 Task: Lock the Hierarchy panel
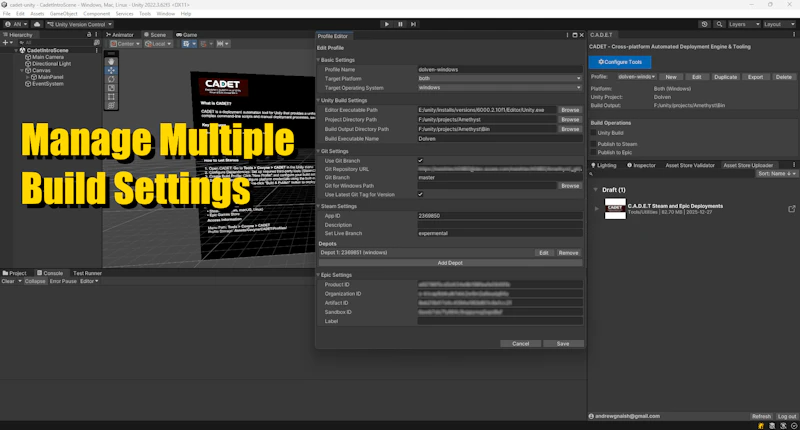point(89,35)
